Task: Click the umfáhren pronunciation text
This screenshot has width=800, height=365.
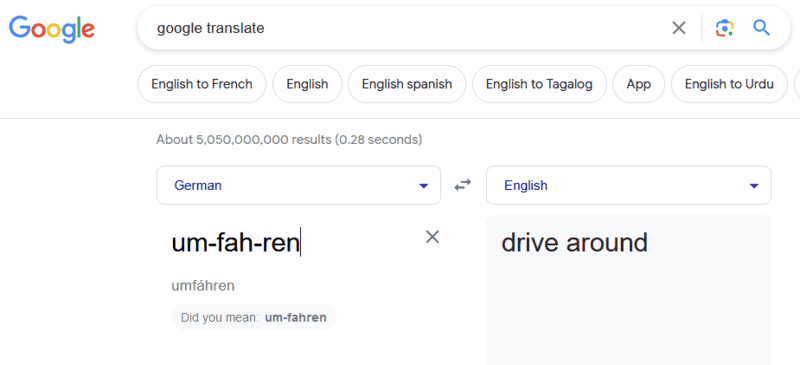Action: click(x=203, y=286)
